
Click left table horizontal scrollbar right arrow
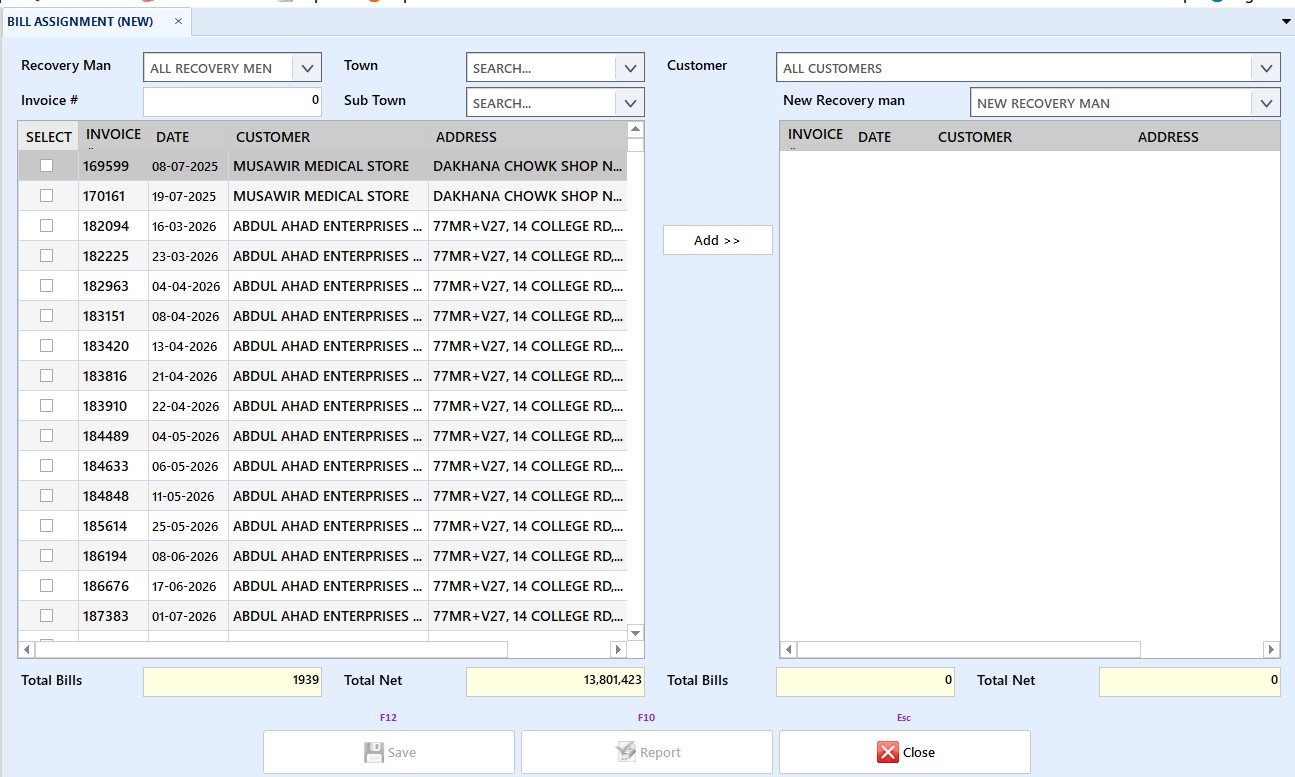[x=618, y=650]
